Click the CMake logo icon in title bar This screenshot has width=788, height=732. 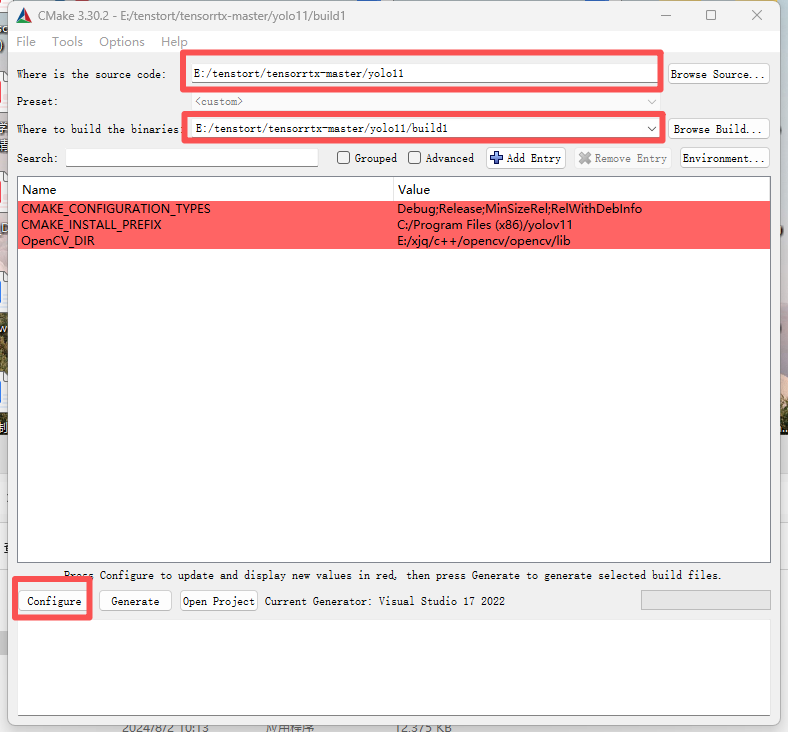click(x=24, y=16)
